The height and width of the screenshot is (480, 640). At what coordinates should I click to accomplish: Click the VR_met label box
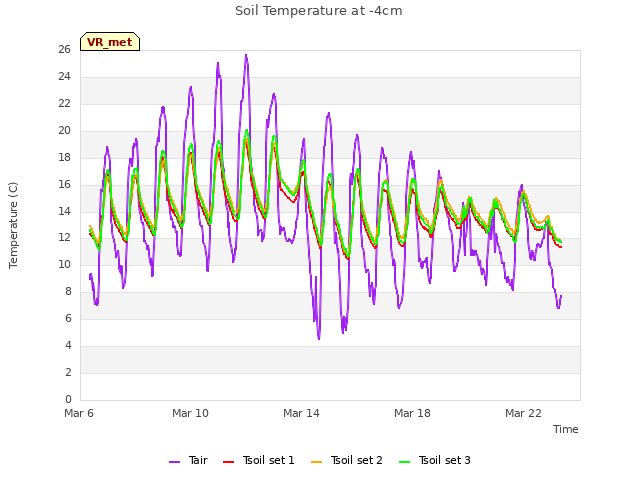[x=110, y=42]
